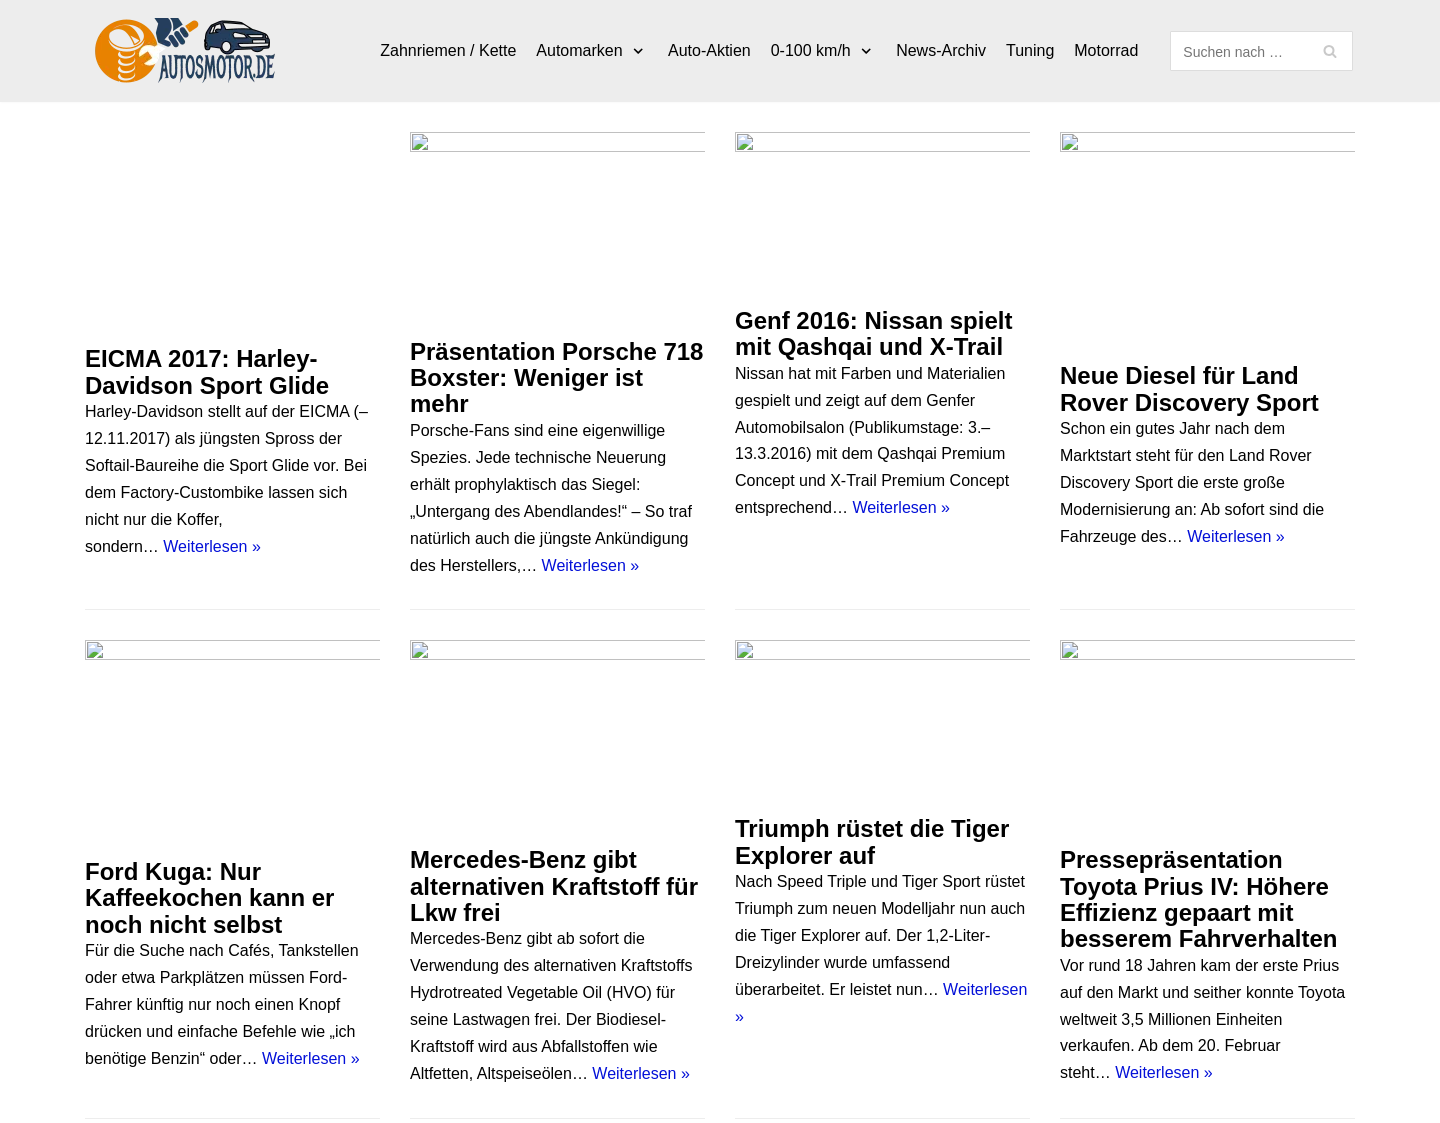Click Weiterlesen under Porsche 718 excerpt
Screen dimensions: 1440x1123
coord(590,565)
